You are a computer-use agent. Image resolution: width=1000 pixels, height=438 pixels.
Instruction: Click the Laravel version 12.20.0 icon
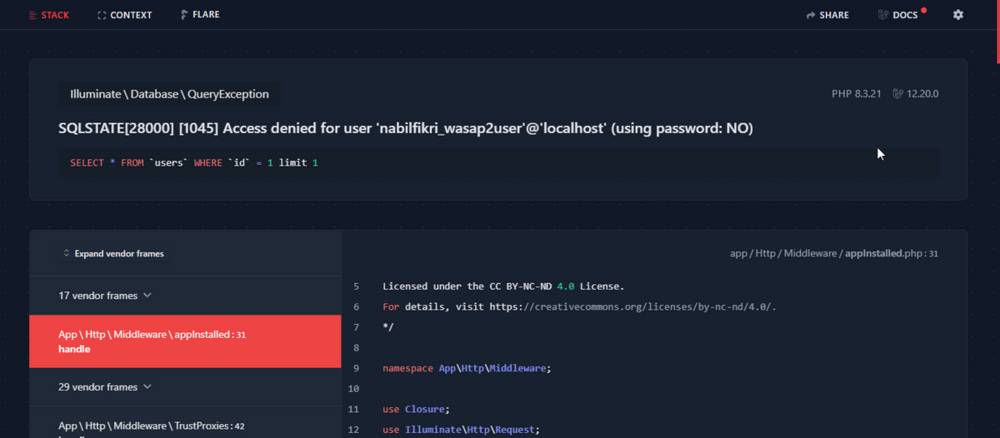coord(898,94)
